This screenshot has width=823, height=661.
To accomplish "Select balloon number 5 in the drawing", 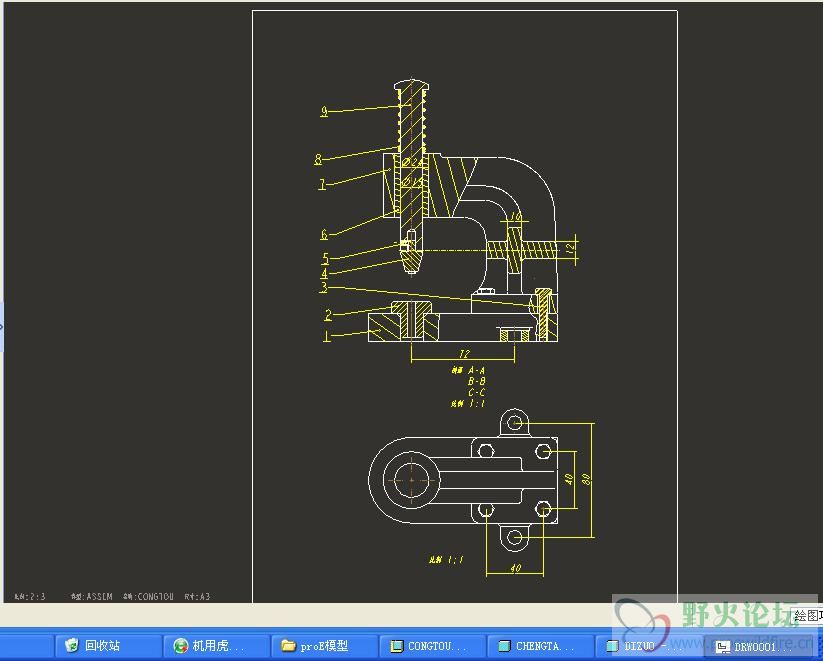I will tap(325, 259).
